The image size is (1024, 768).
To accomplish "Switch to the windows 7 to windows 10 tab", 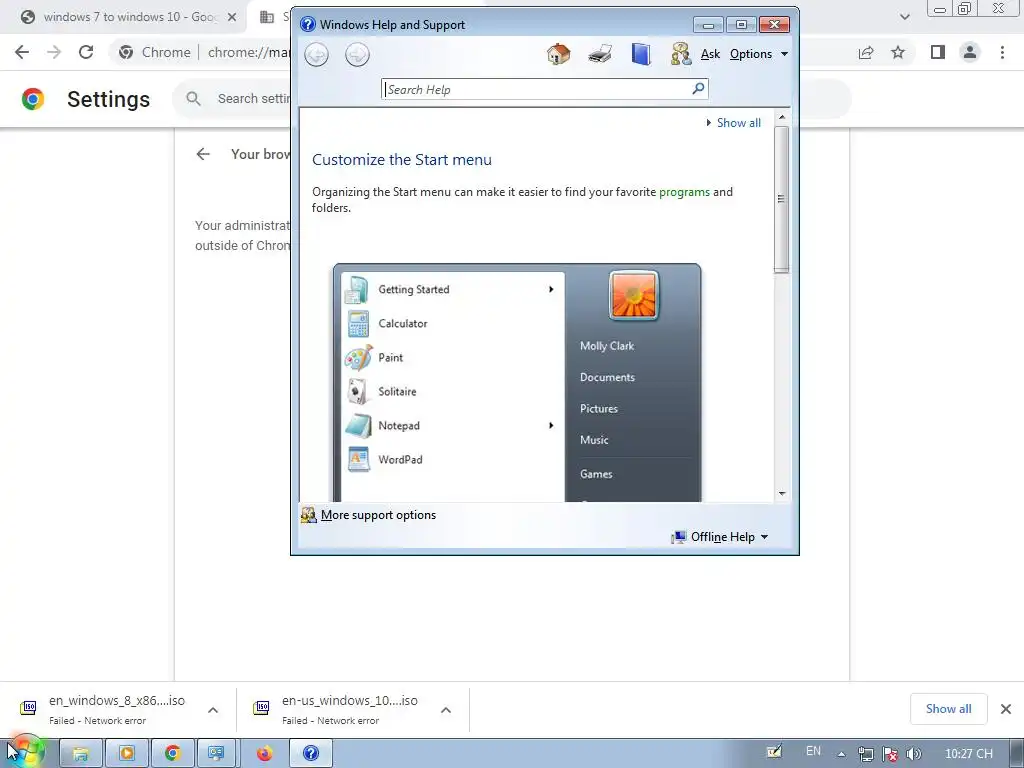I will pyautogui.click(x=129, y=17).
